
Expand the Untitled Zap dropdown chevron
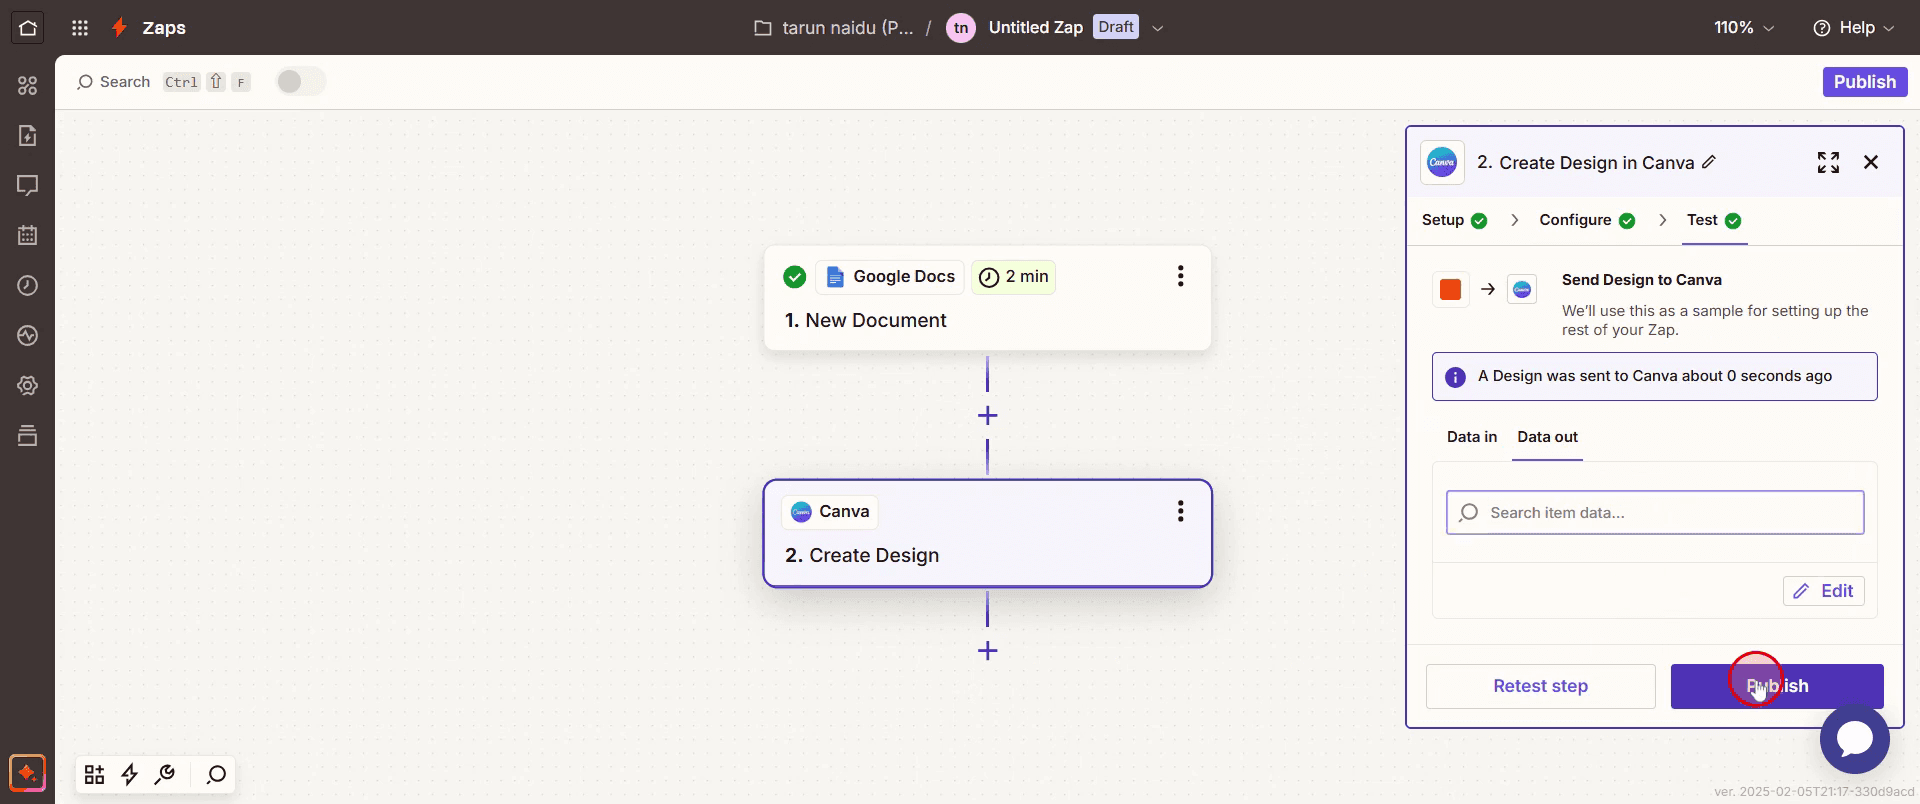(1158, 28)
